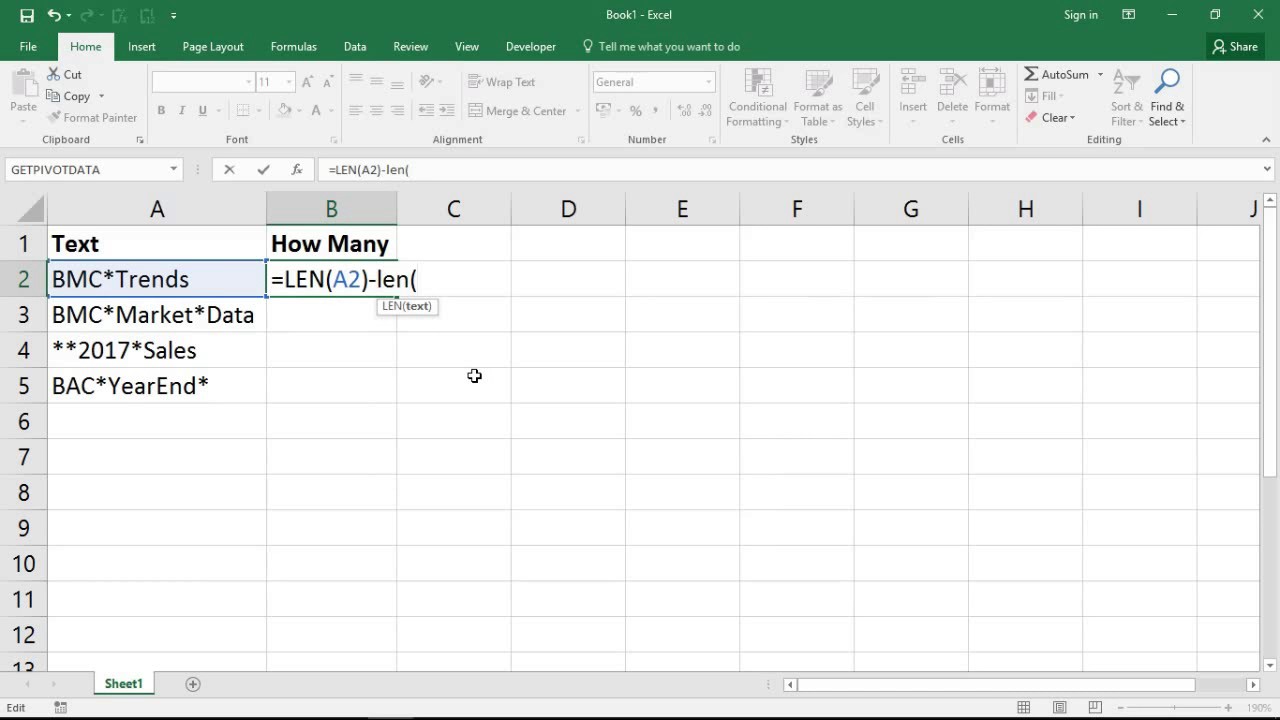Open the File menu
The width and height of the screenshot is (1280, 720).
click(x=28, y=47)
